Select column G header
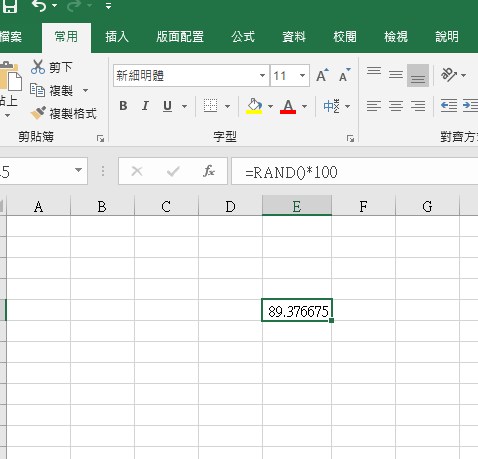This screenshot has width=478, height=459. (427, 207)
